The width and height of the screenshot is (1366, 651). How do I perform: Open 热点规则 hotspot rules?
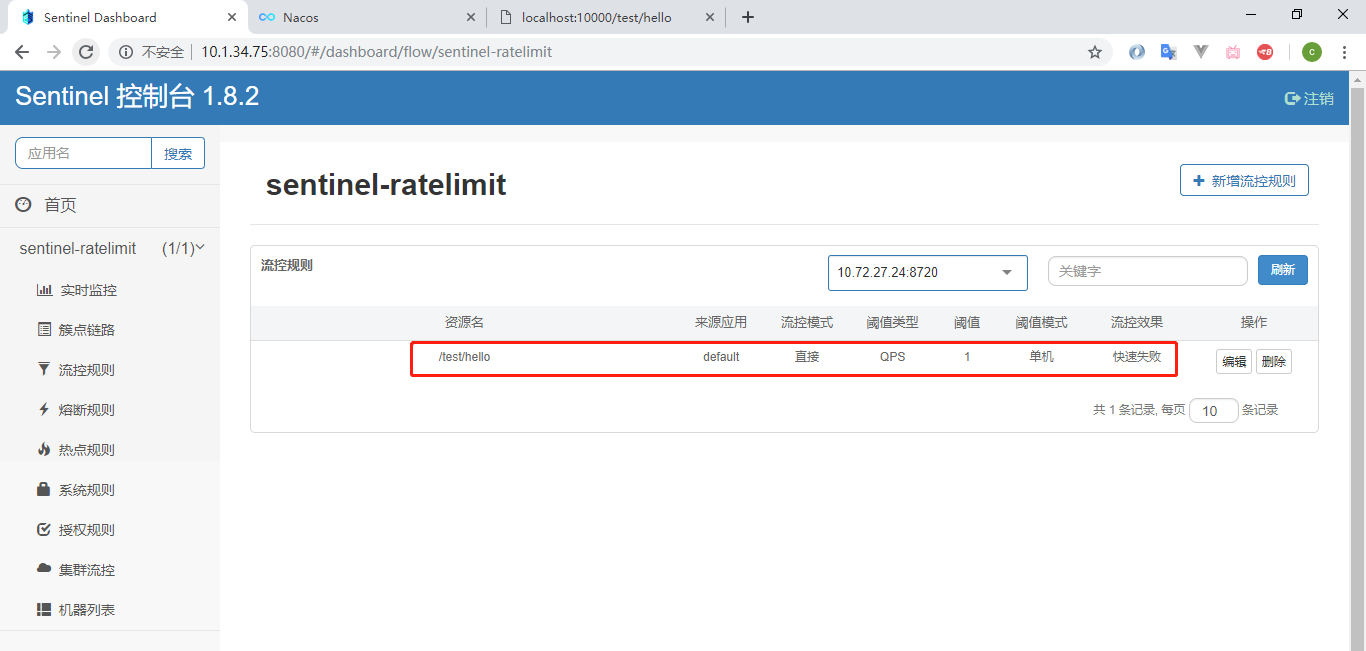click(x=77, y=450)
